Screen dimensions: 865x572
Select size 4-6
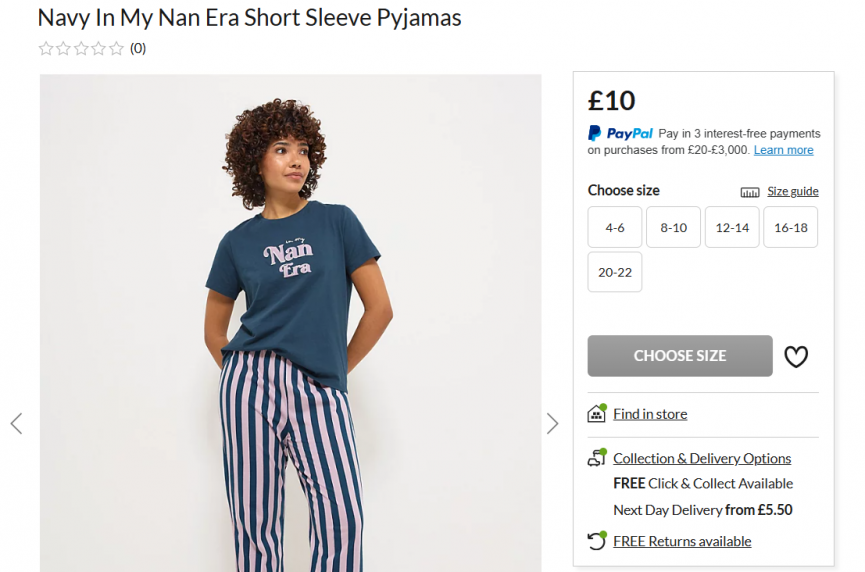615,227
